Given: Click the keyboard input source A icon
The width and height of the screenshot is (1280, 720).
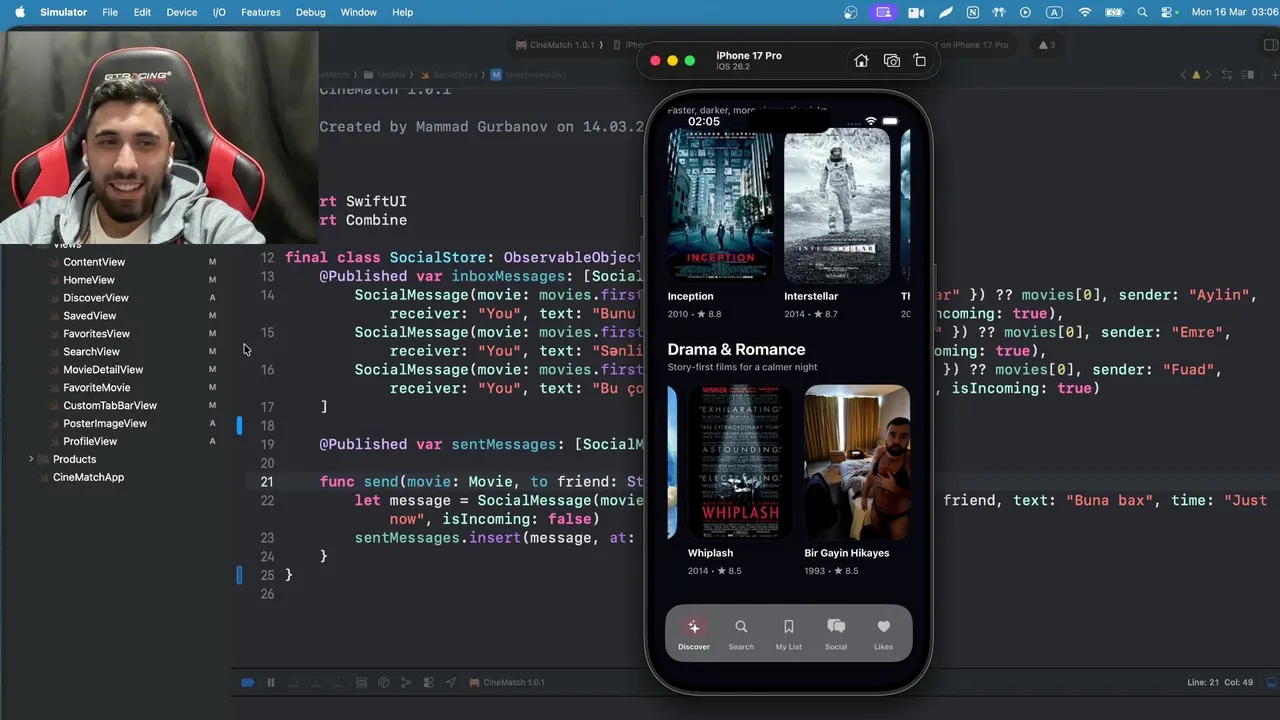Looking at the screenshot, I should point(1054,12).
